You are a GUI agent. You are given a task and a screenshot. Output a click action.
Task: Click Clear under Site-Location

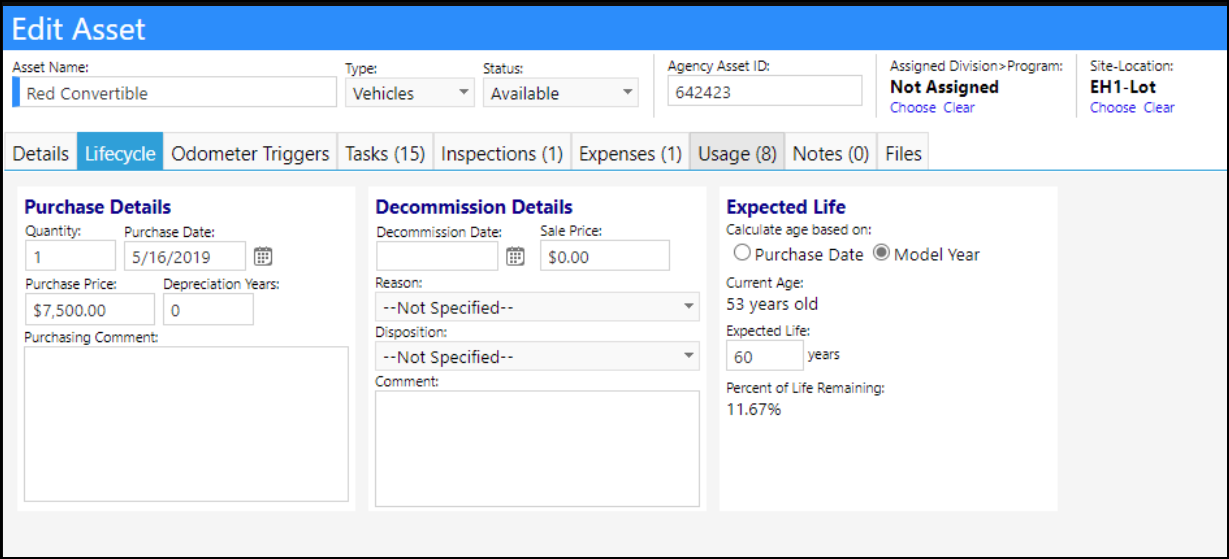pyautogui.click(x=1159, y=108)
